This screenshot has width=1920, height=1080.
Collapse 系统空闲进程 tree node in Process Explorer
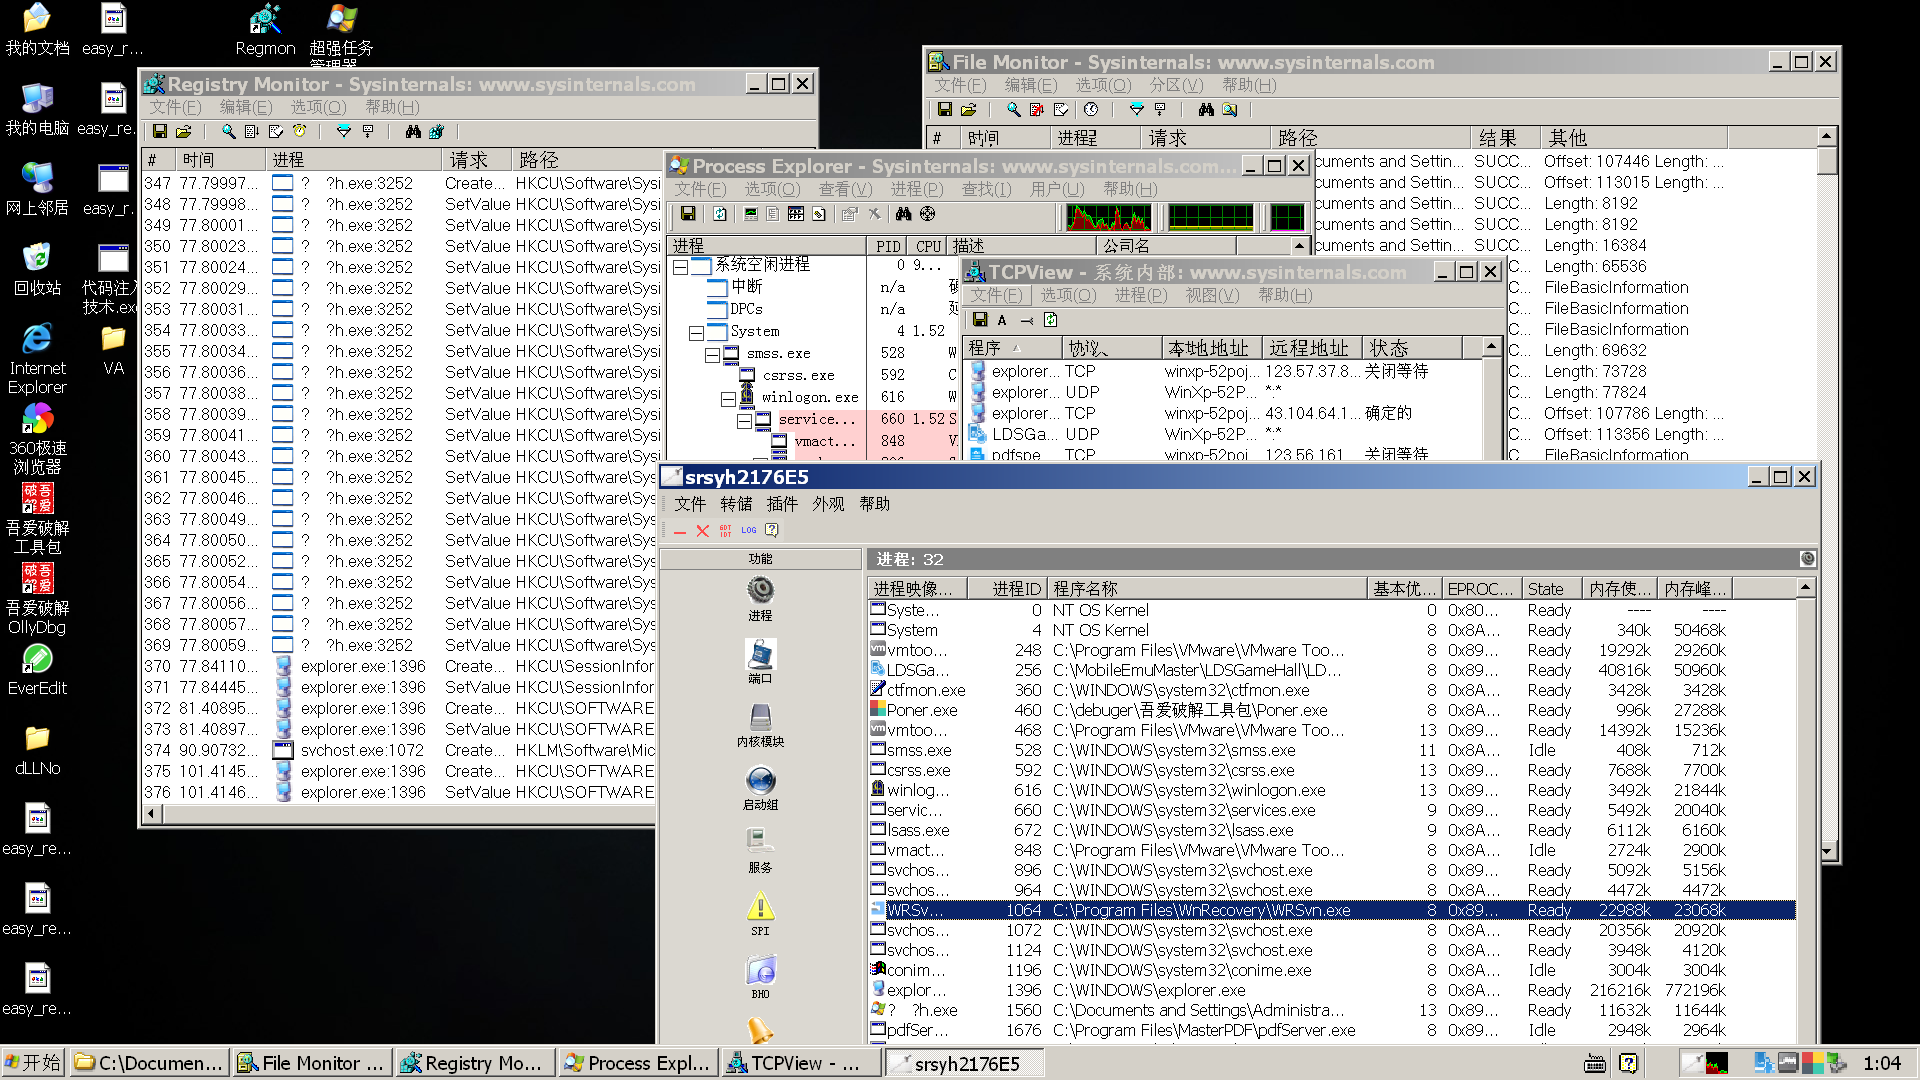pyautogui.click(x=680, y=267)
